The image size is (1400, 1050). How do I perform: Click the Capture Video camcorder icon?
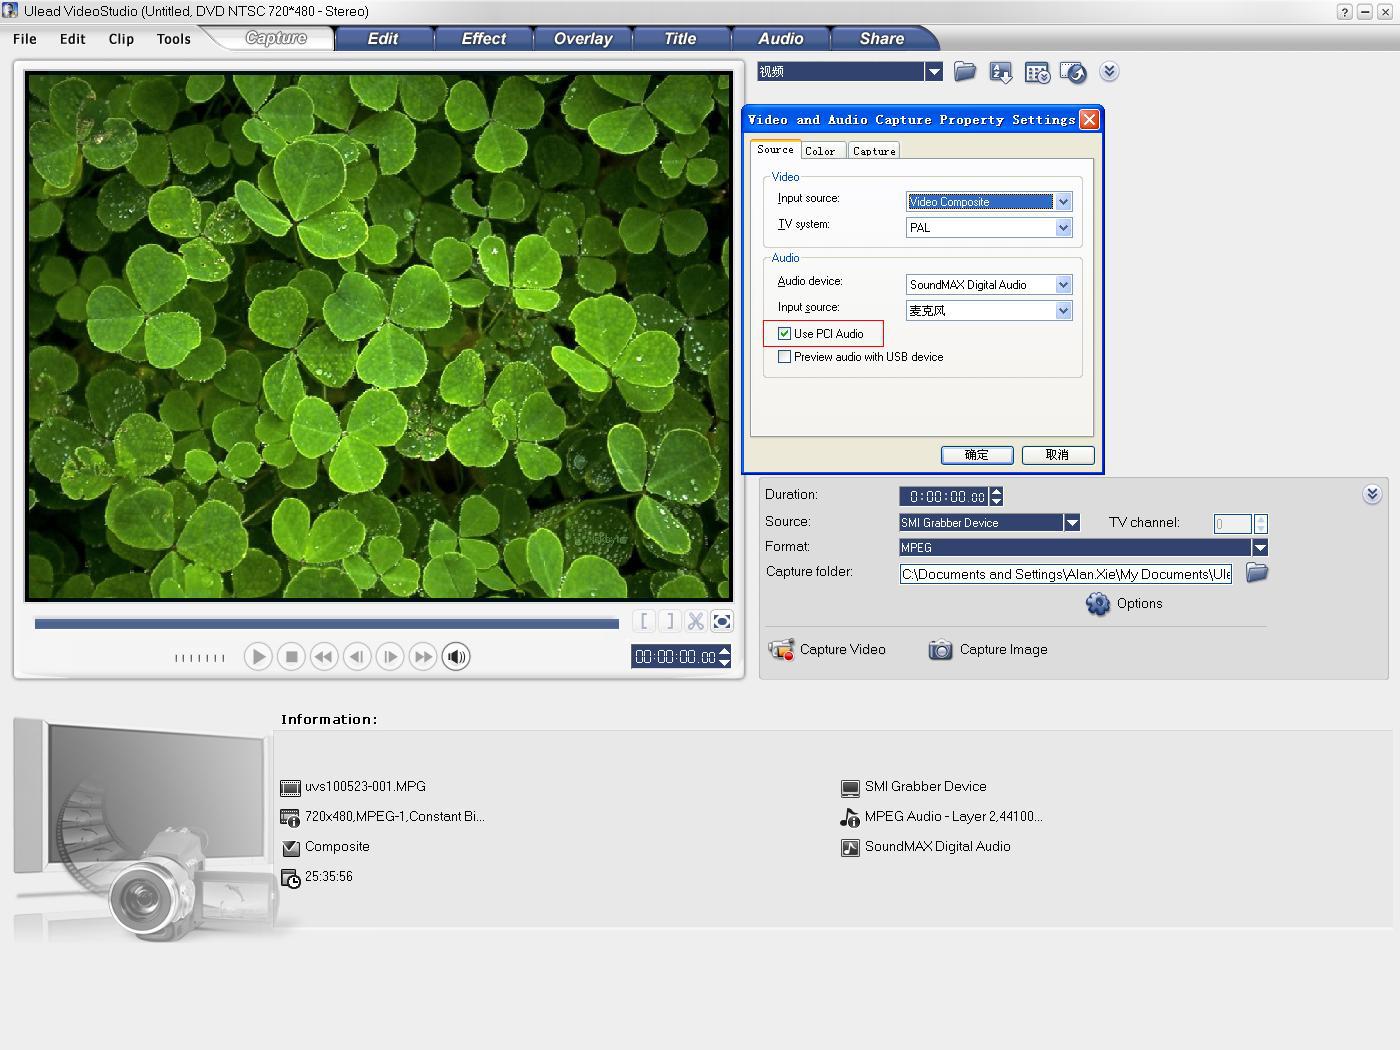[781, 650]
